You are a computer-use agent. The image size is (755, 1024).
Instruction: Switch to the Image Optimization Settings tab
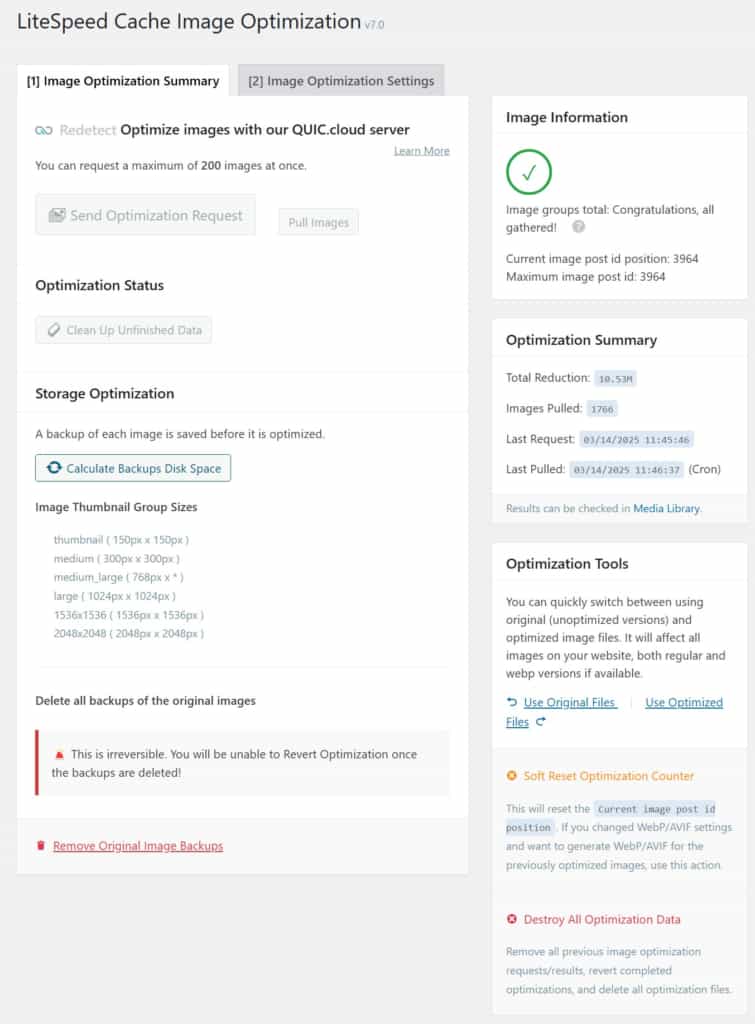tap(339, 80)
